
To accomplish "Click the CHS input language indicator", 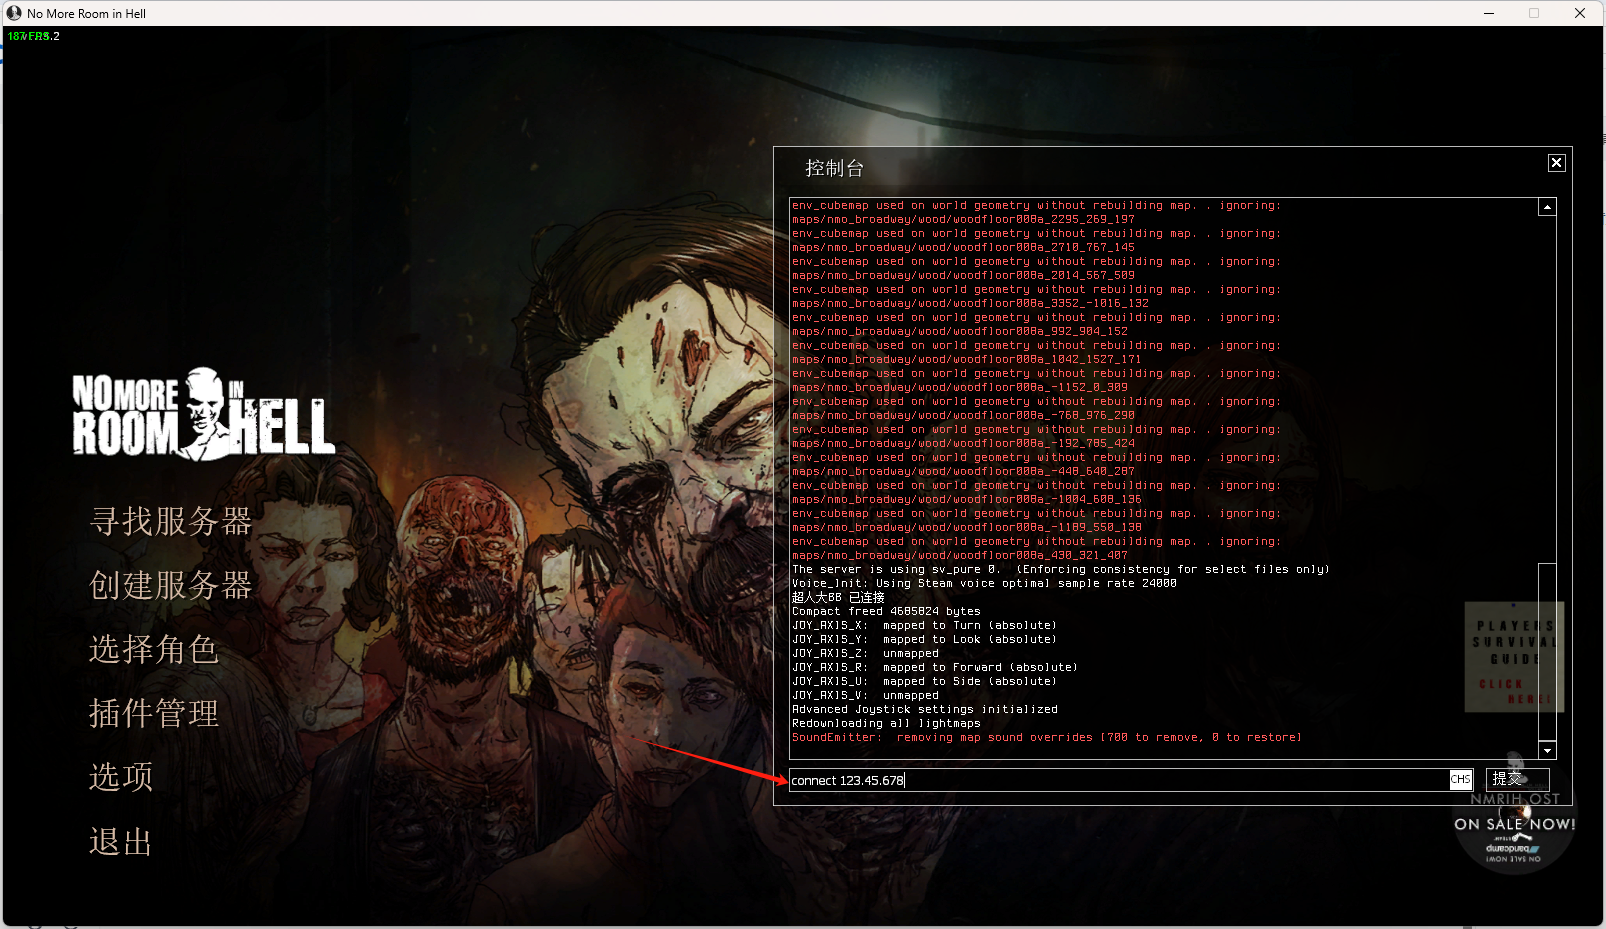I will pyautogui.click(x=1461, y=780).
